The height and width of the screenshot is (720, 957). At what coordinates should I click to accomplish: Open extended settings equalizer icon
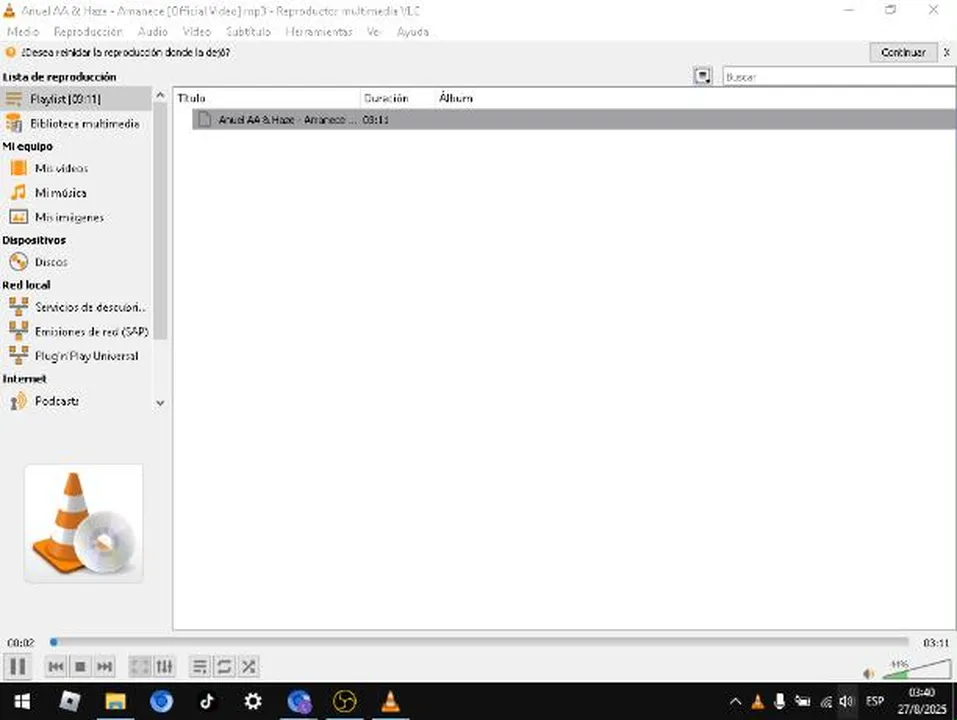pos(164,666)
